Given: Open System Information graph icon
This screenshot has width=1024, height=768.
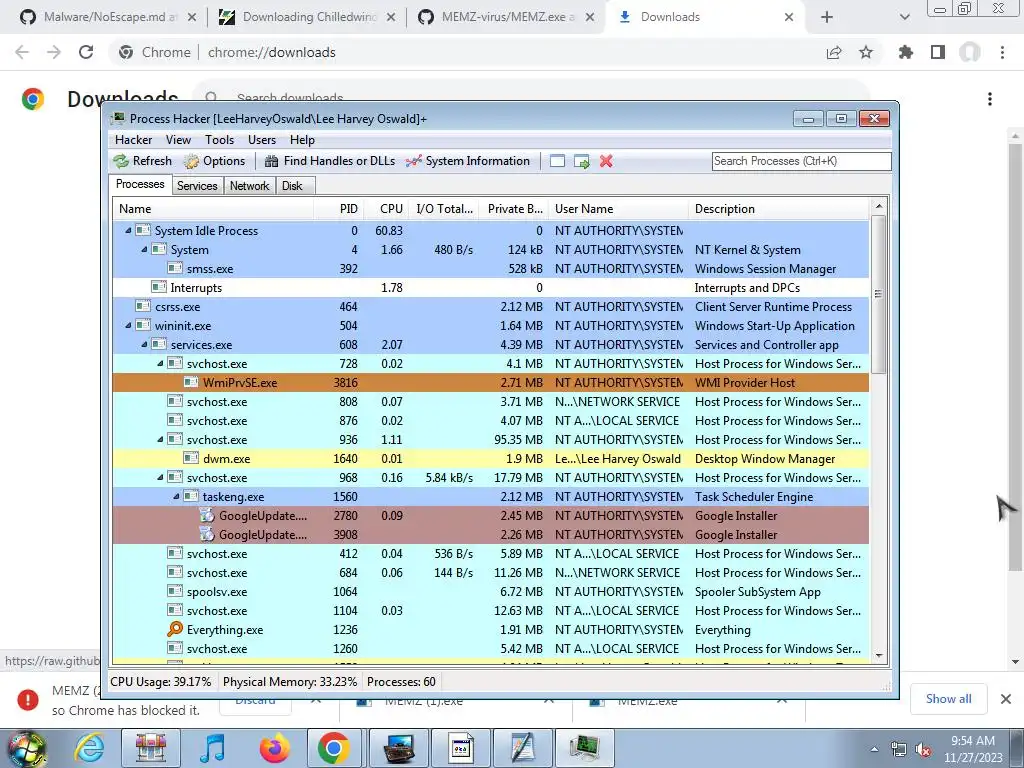Looking at the screenshot, I should (413, 161).
